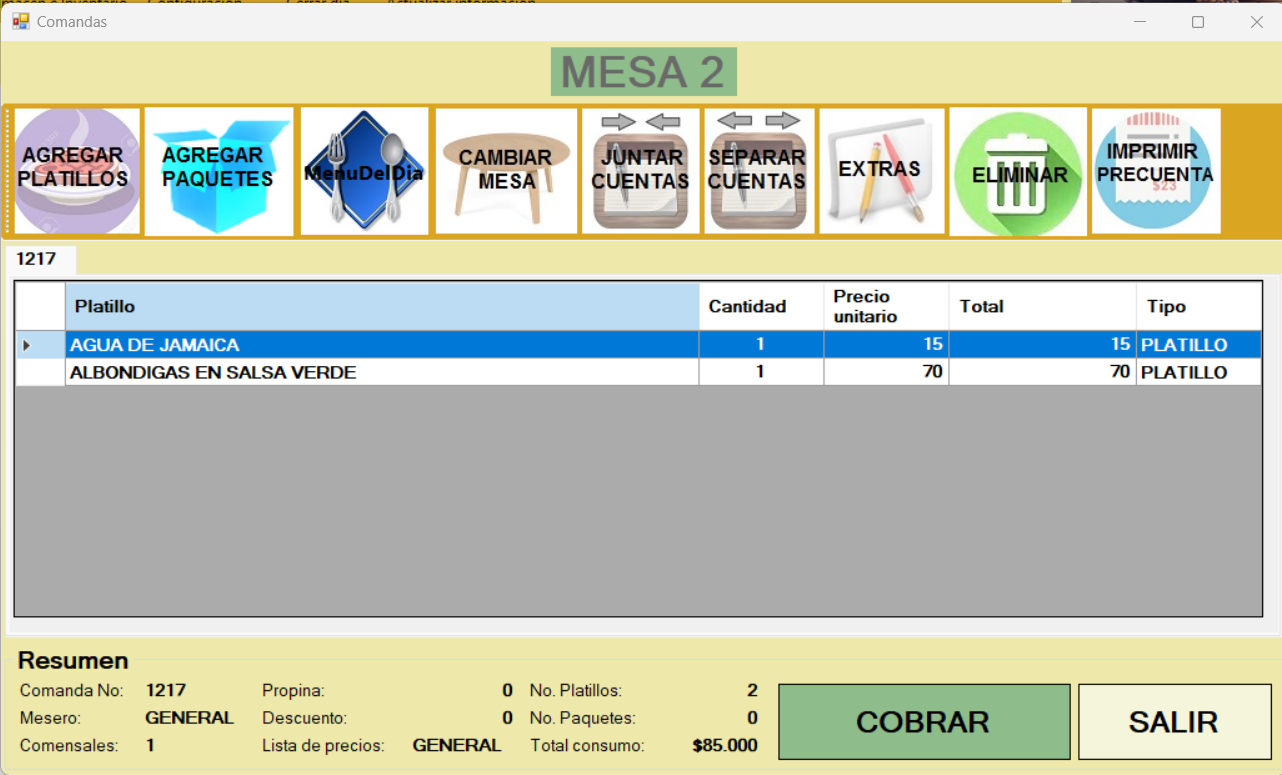
Task: Click the Tipo column header
Action: coord(1198,306)
